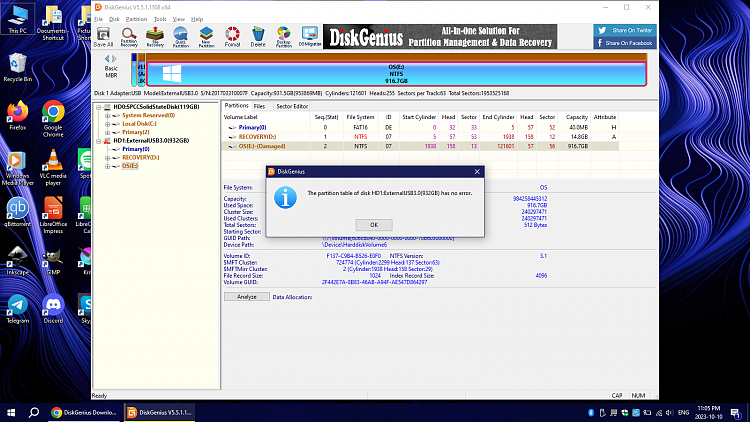750x422 pixels.
Task: Click the Save All toolbar icon
Action: tap(103, 37)
